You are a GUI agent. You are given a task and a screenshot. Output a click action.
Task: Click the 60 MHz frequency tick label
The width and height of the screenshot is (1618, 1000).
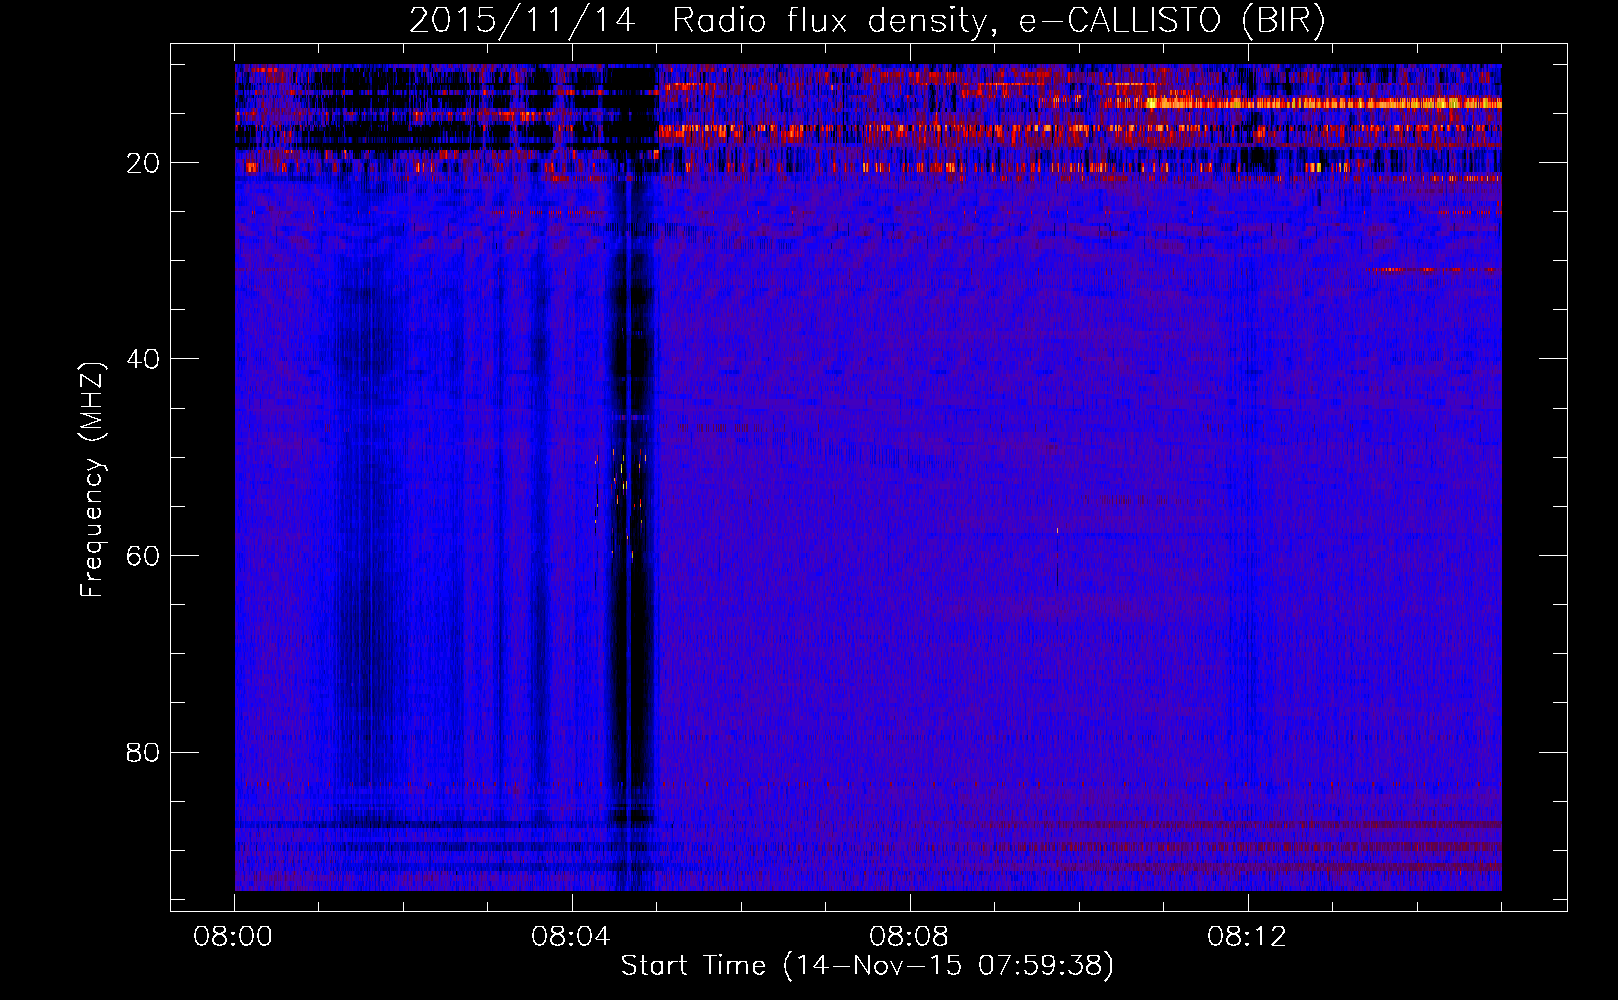click(x=144, y=556)
